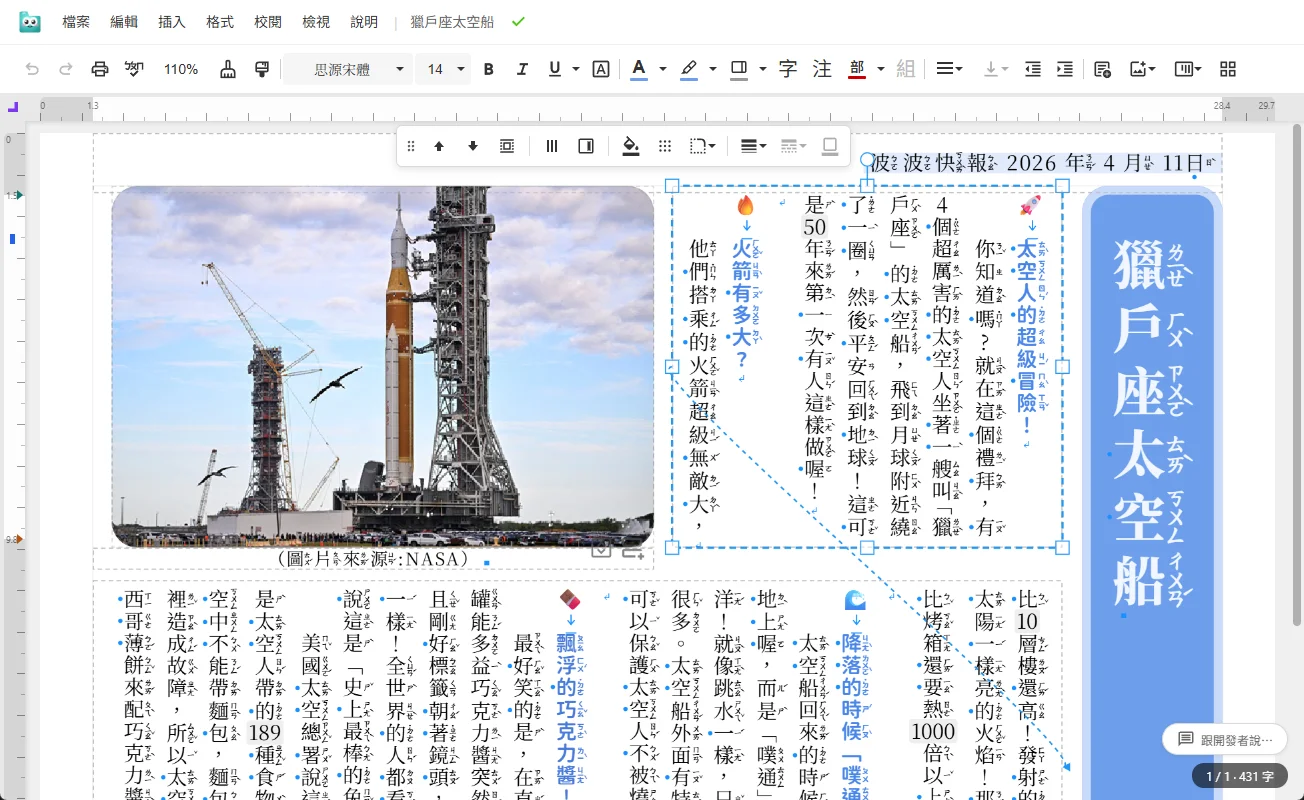This screenshot has width=1304, height=800.
Task: Open the paragraph alignment dropdown
Action: tap(949, 69)
